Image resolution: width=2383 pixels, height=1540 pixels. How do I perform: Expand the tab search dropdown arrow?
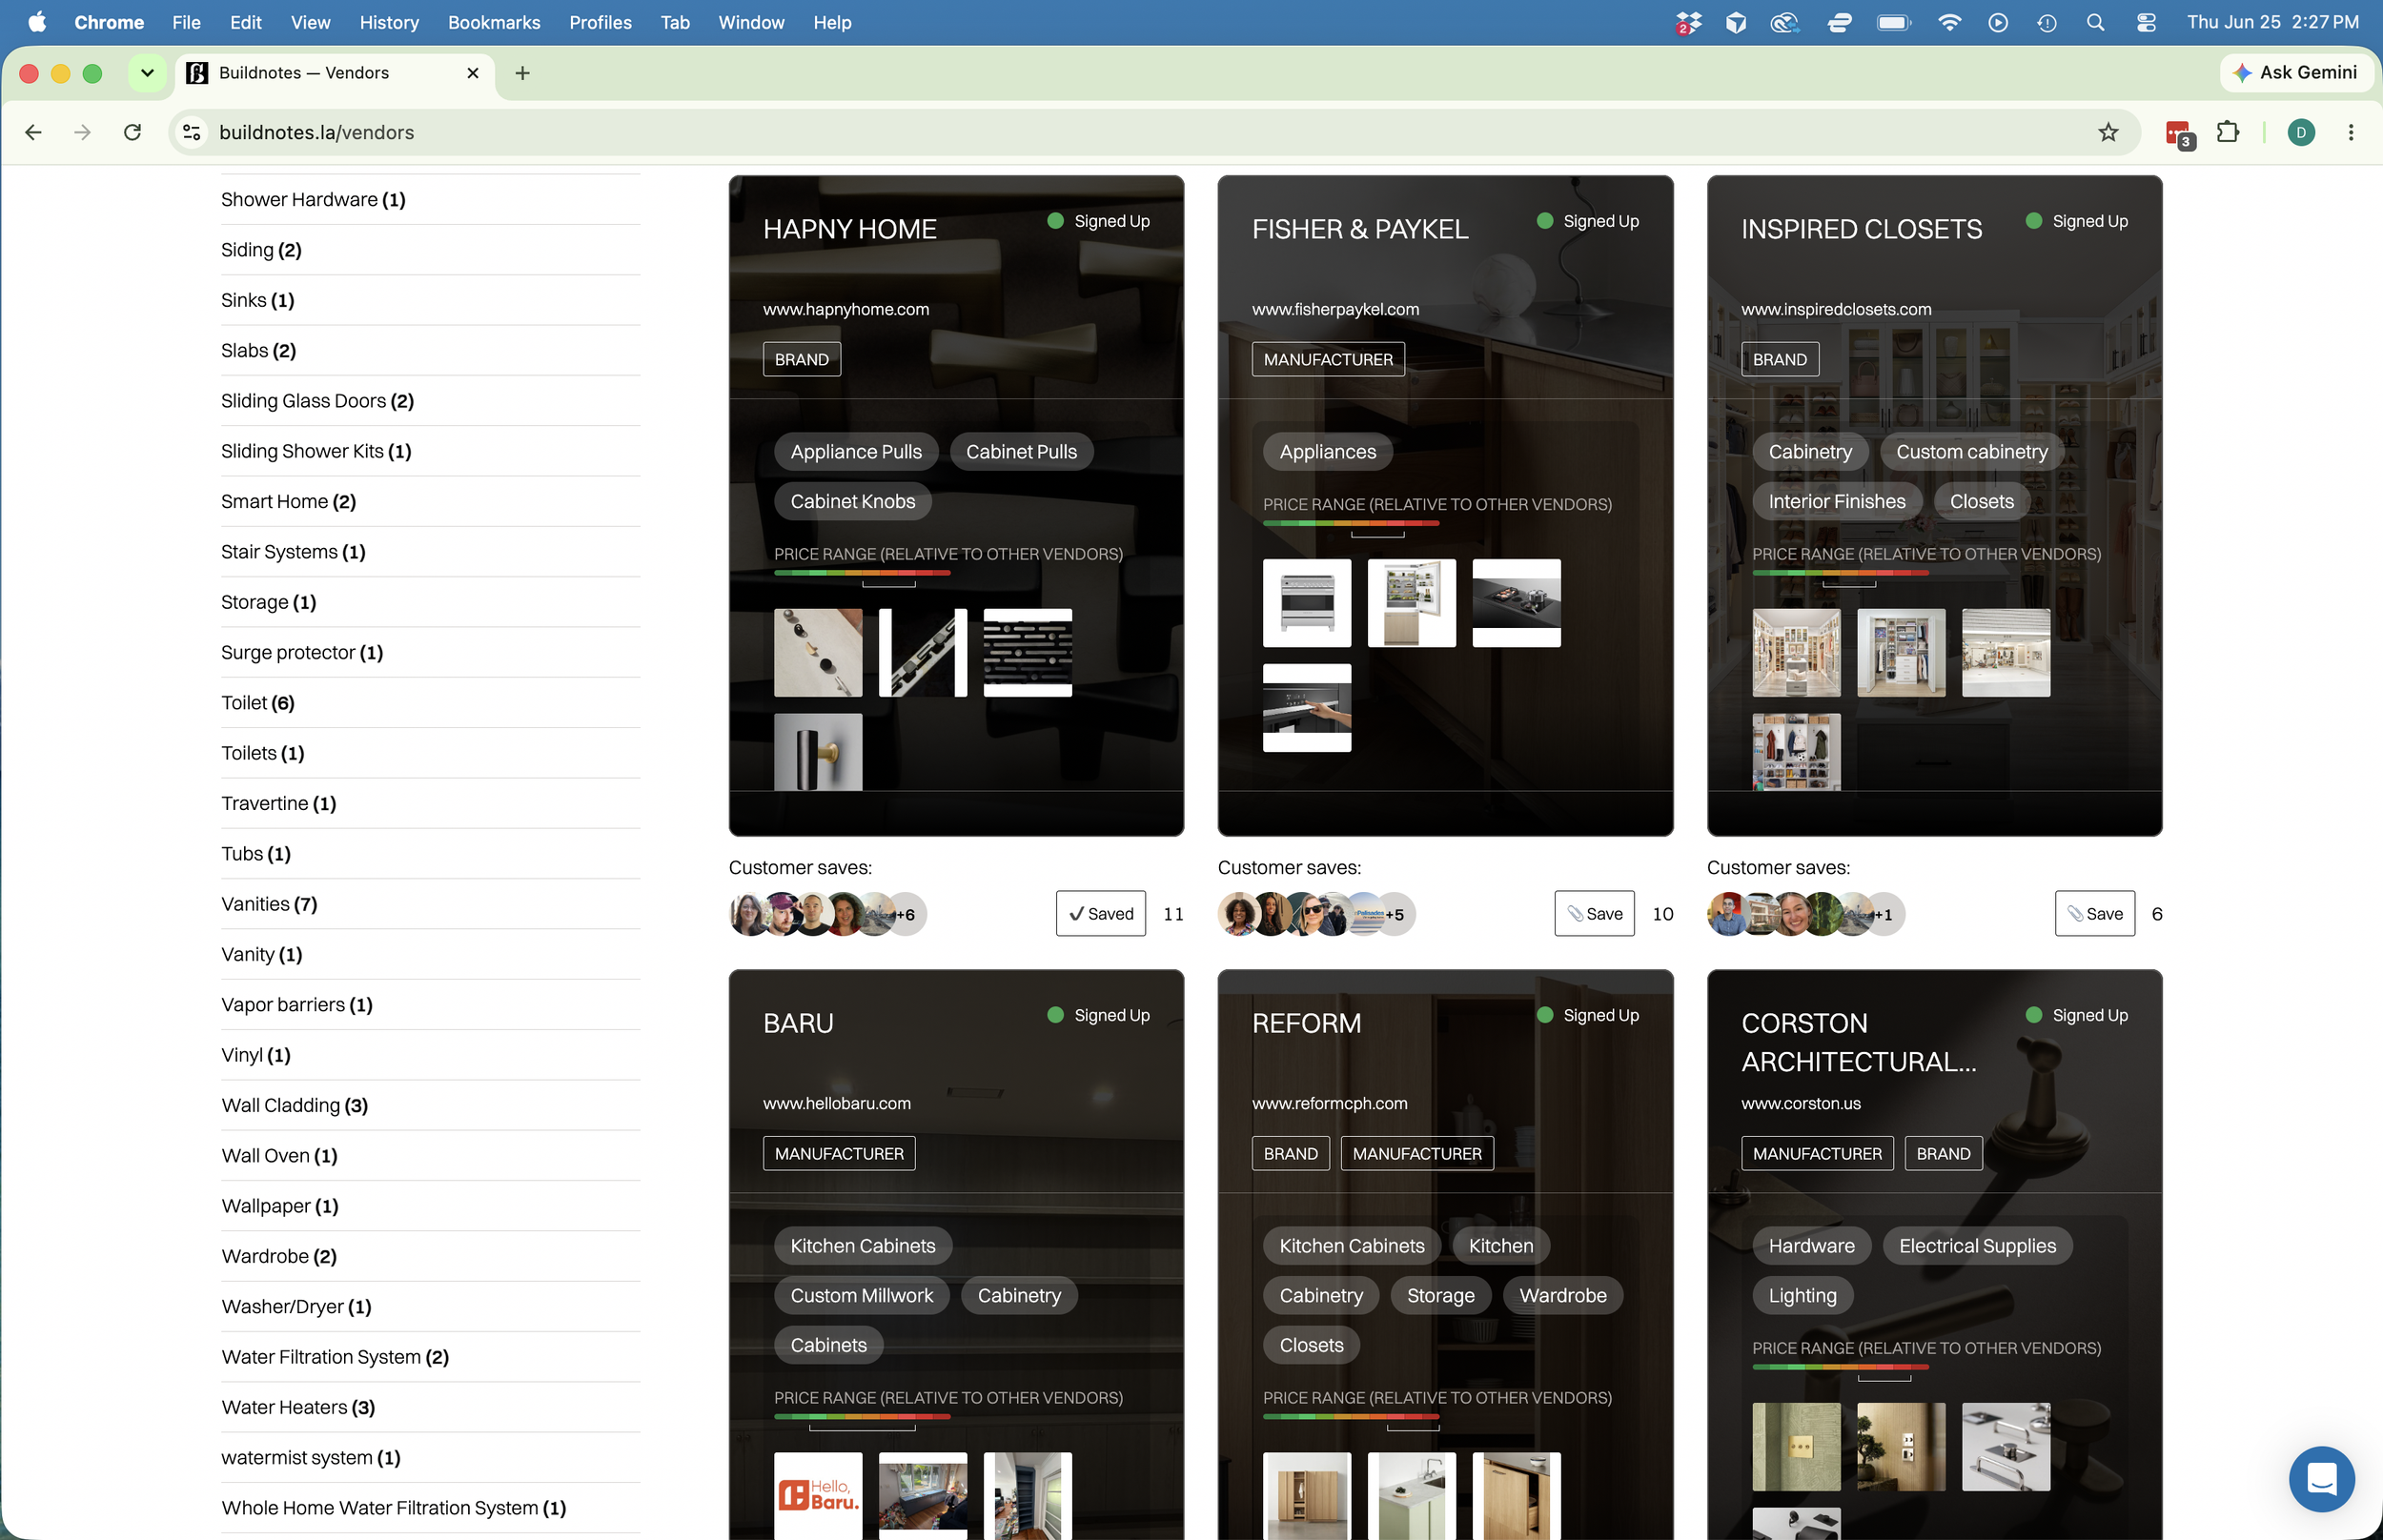147,73
